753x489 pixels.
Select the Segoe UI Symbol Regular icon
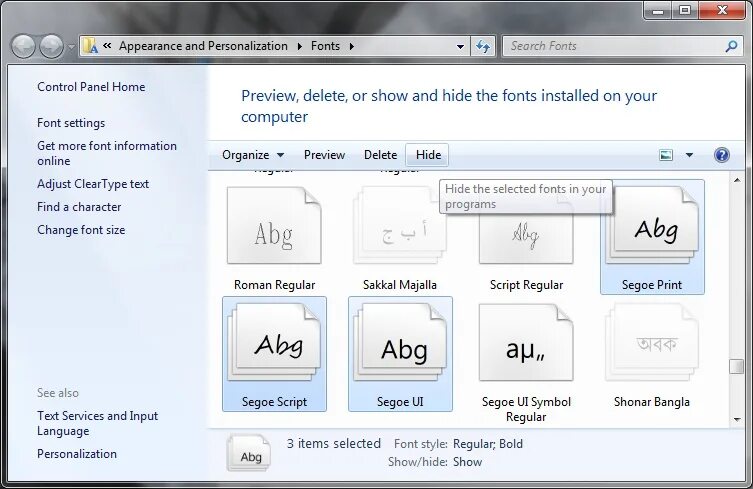[526, 342]
